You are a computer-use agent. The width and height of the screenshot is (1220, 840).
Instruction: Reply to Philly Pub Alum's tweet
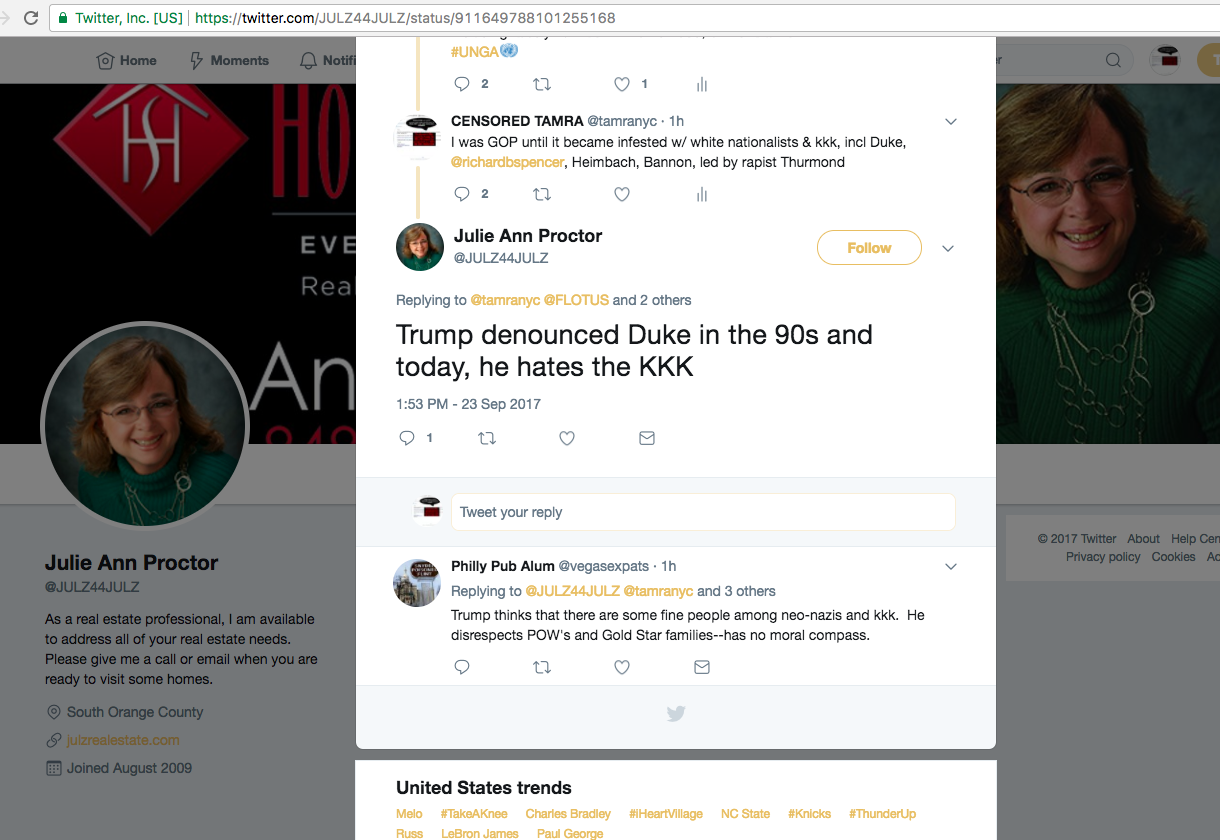coord(462,667)
